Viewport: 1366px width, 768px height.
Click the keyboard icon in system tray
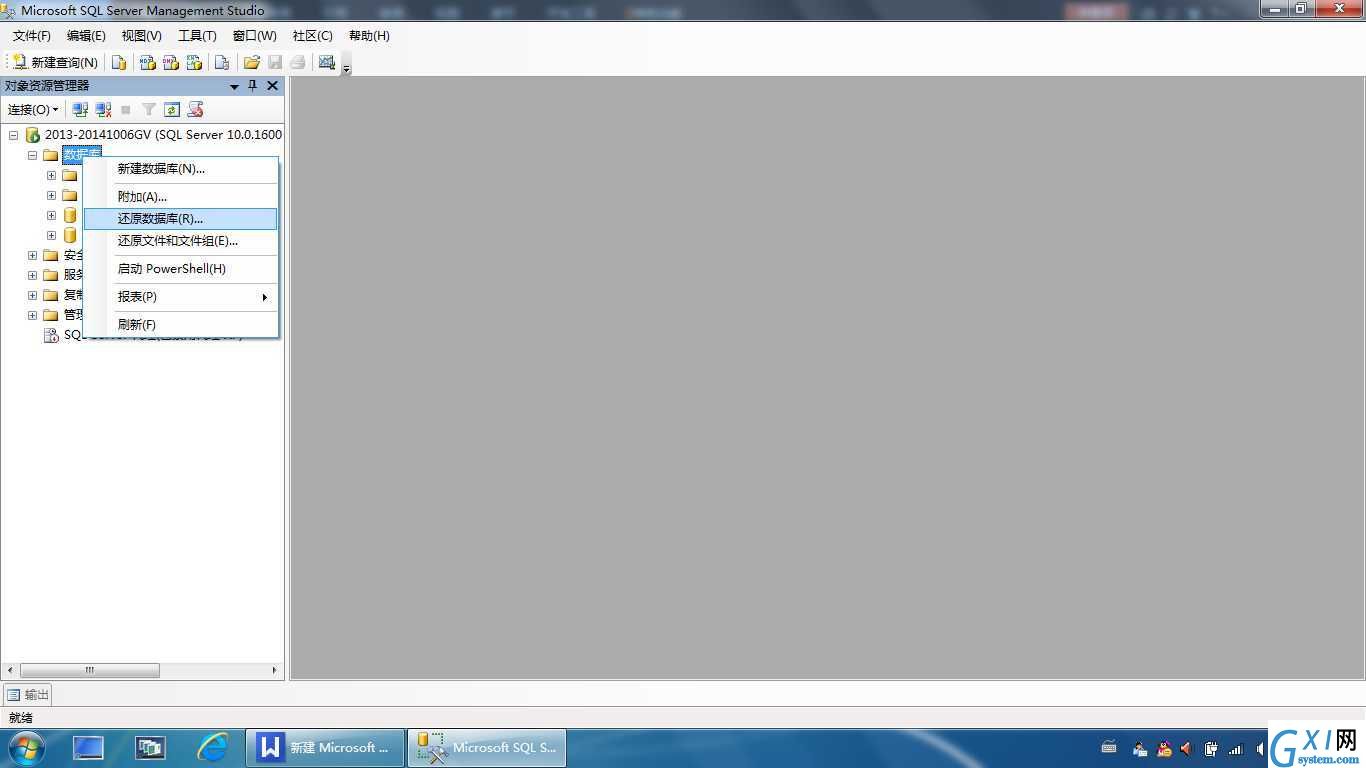coord(1109,748)
